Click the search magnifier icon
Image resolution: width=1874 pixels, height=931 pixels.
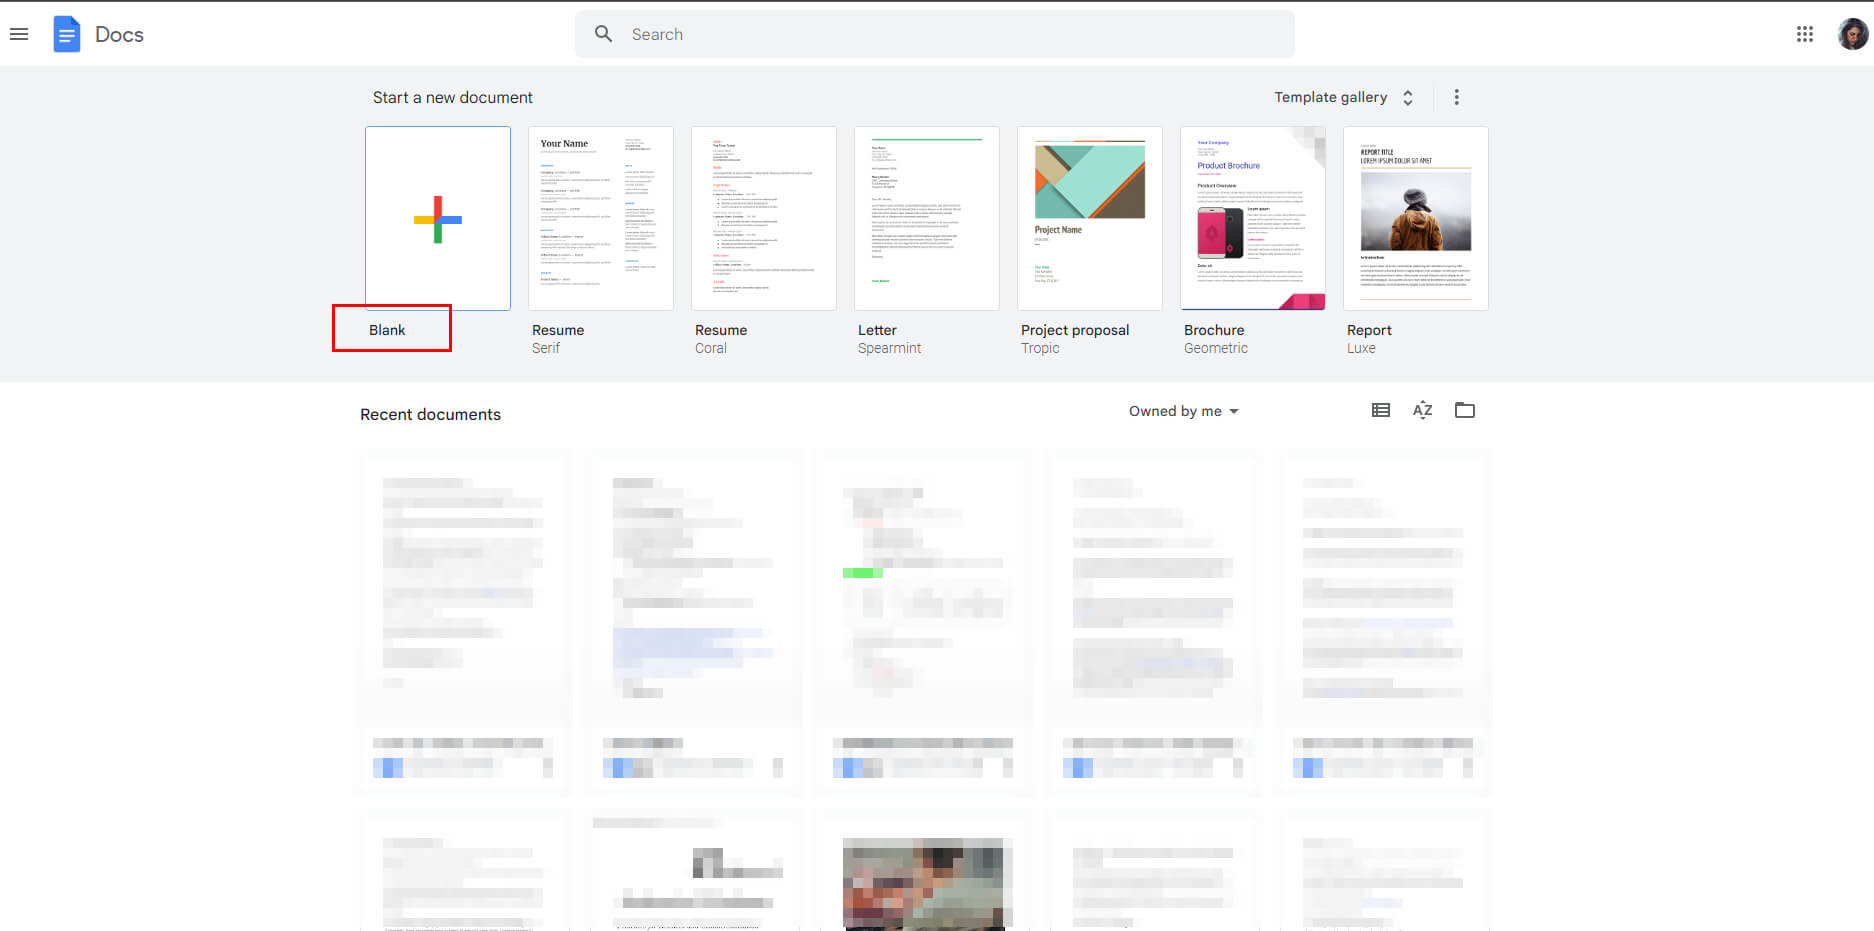(x=603, y=34)
